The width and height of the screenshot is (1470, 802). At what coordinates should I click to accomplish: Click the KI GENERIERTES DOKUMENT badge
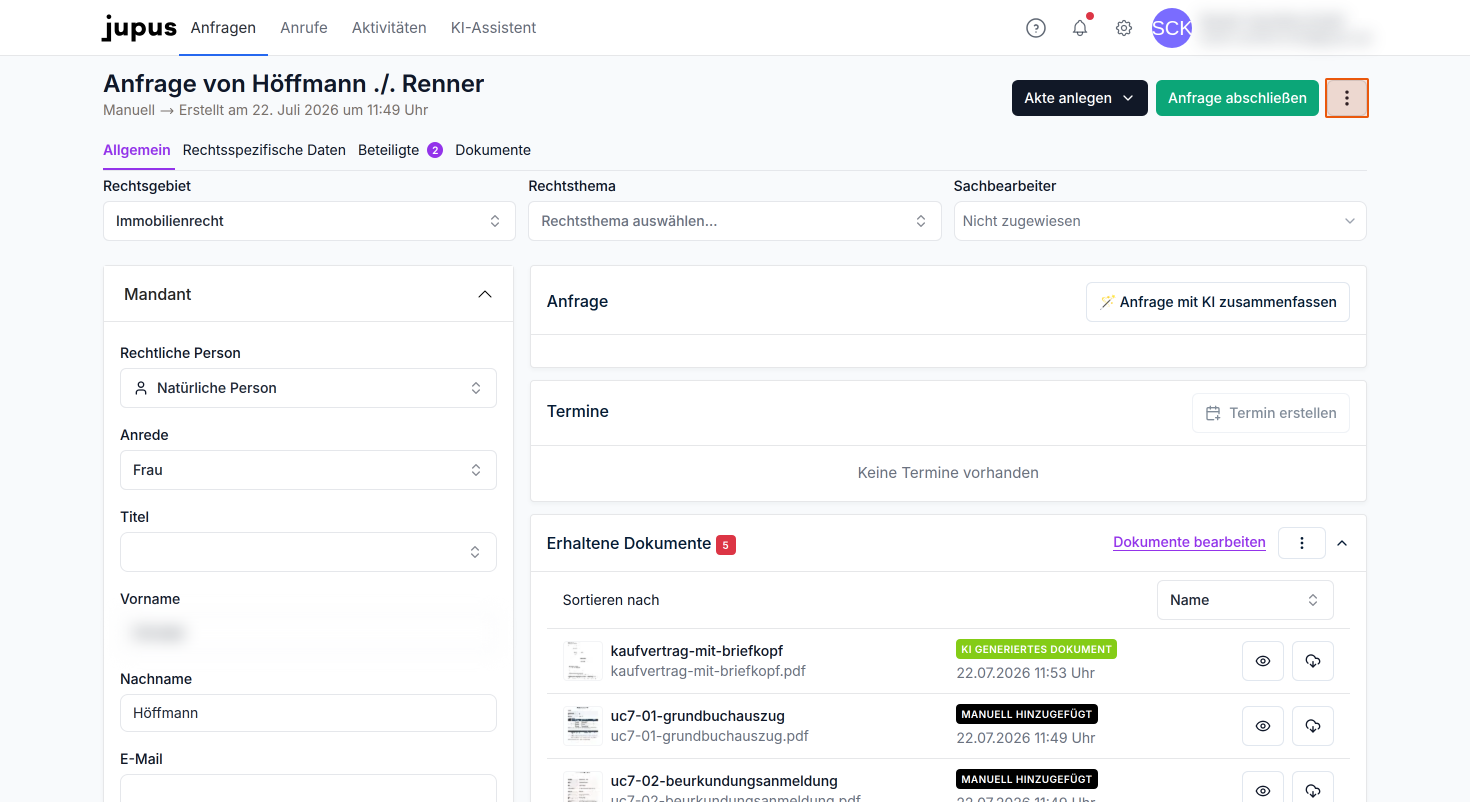click(x=1036, y=649)
